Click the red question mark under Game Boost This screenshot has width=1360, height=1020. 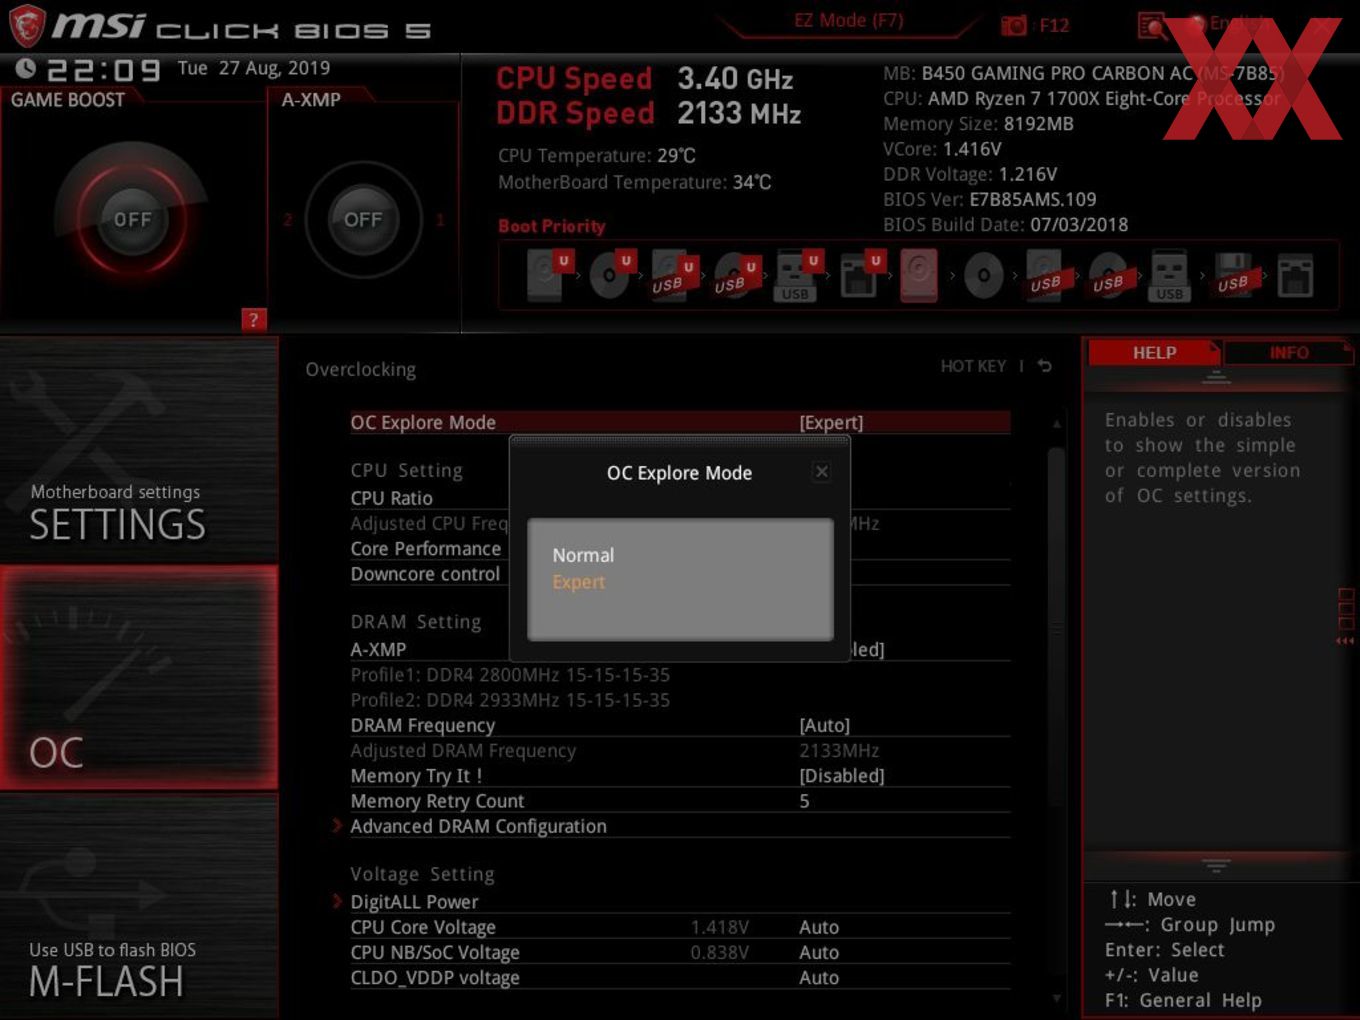pos(253,320)
